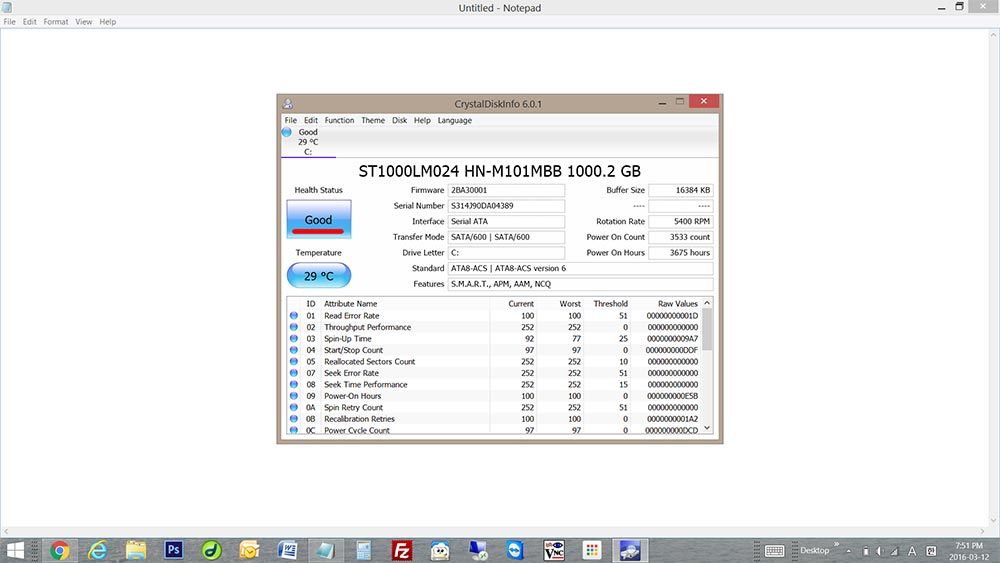
Task: Open the Language menu
Action: click(455, 120)
